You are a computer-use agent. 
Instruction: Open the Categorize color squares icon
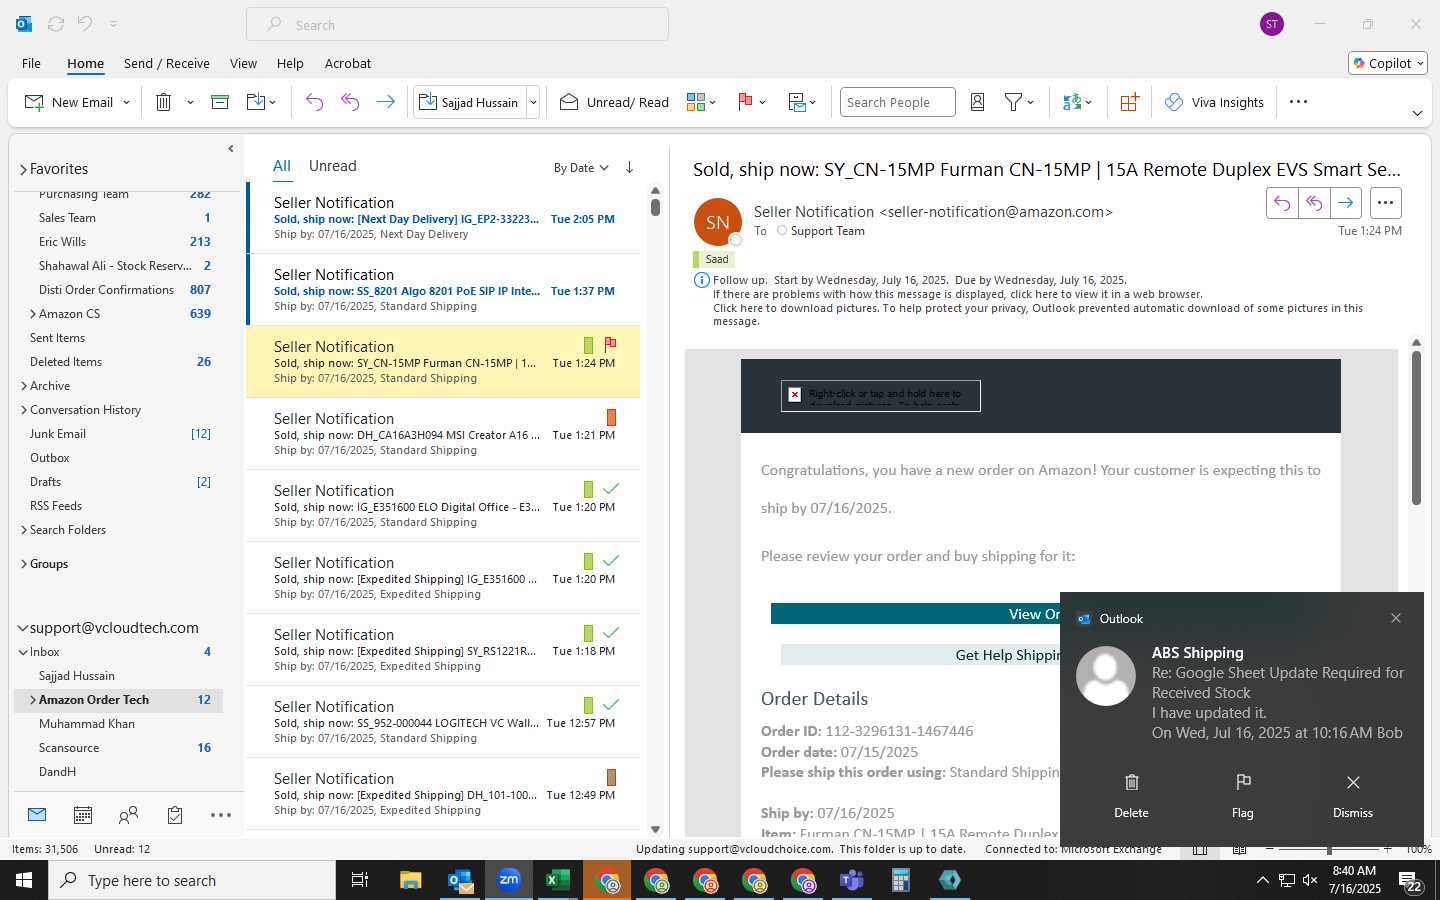click(x=696, y=102)
